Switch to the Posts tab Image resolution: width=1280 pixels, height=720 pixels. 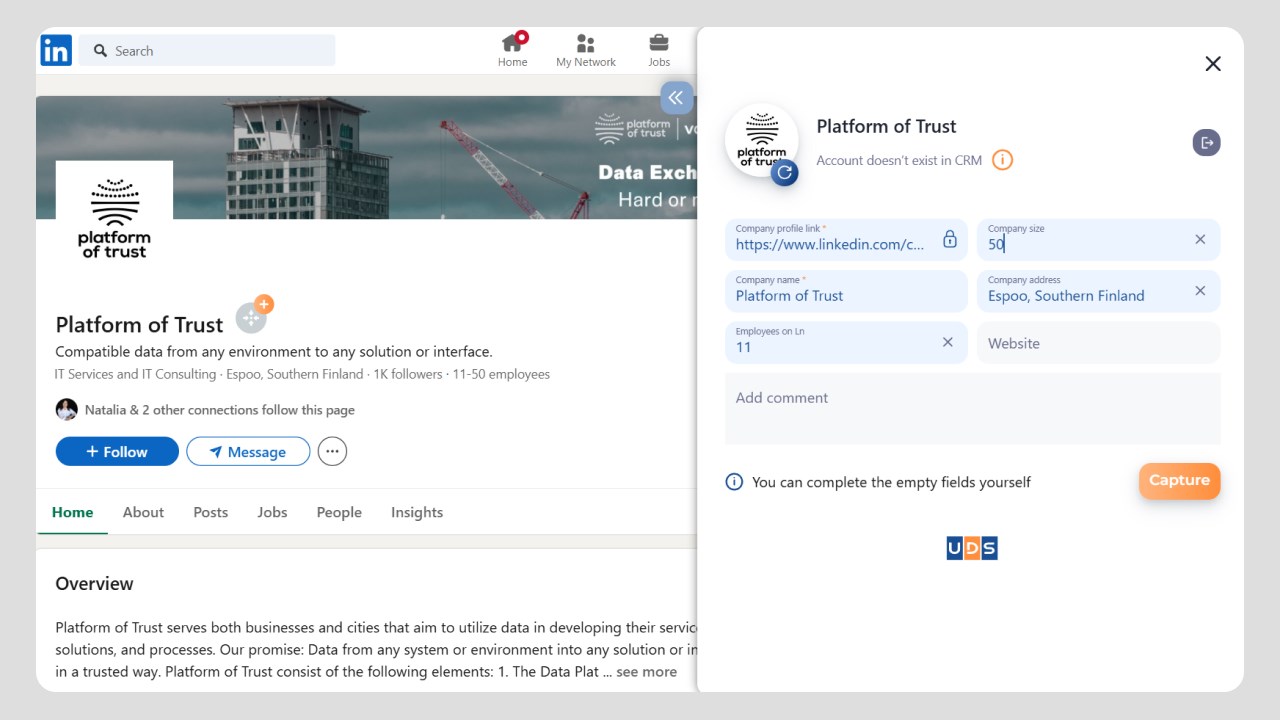click(210, 512)
